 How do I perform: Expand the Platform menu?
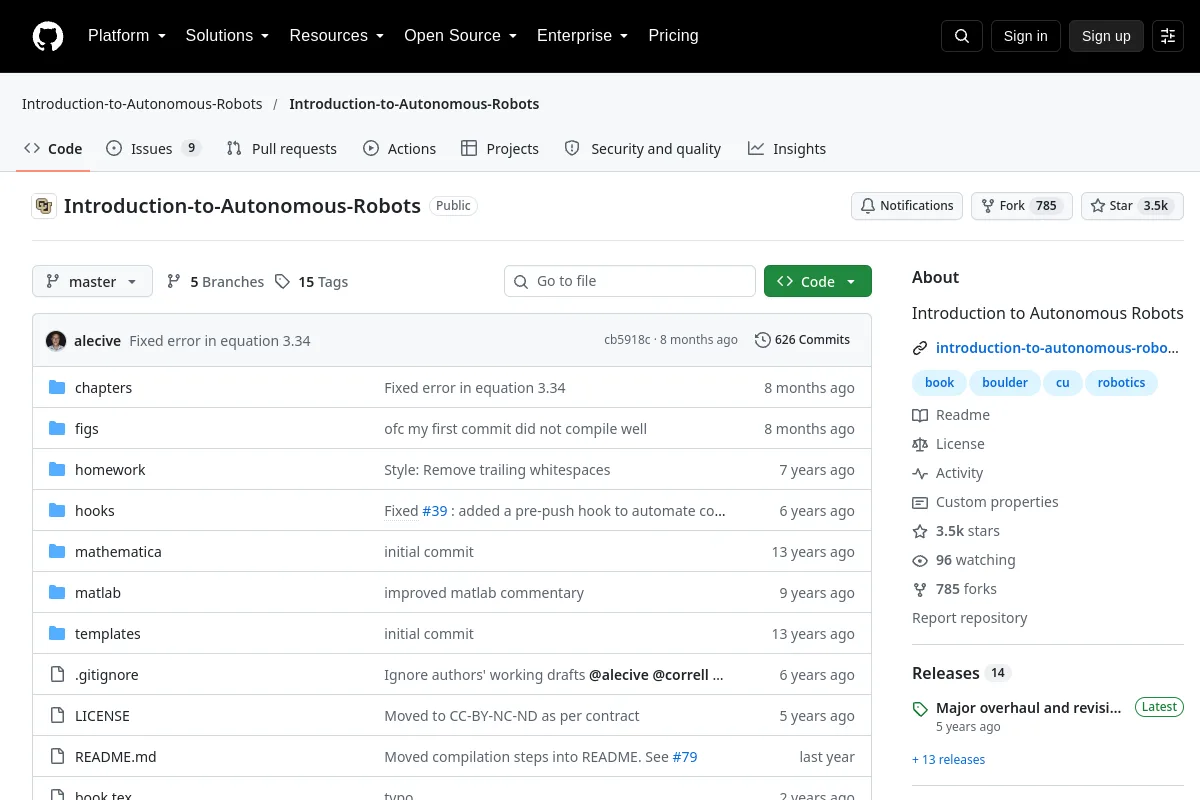(x=126, y=36)
